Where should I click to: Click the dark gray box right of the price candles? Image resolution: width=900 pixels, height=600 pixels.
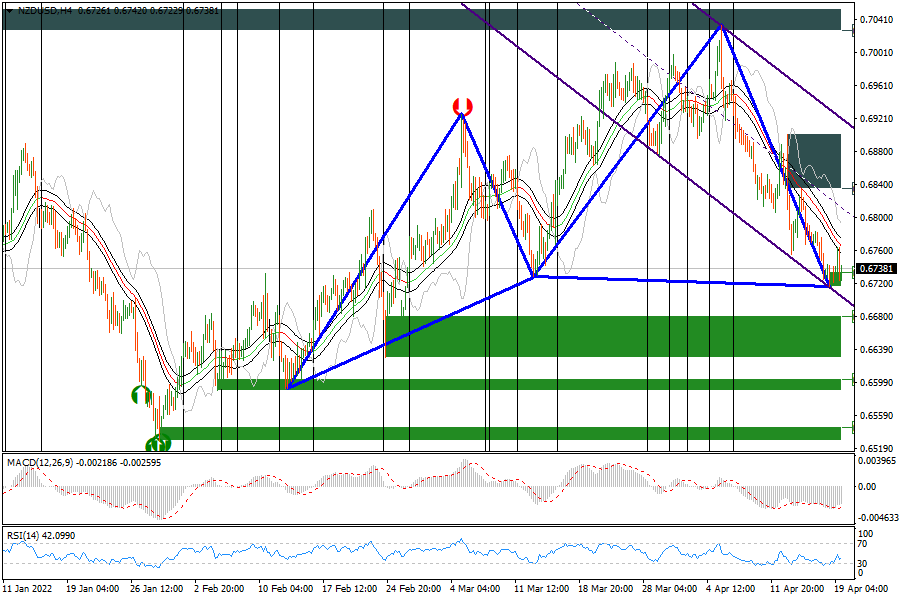point(814,160)
